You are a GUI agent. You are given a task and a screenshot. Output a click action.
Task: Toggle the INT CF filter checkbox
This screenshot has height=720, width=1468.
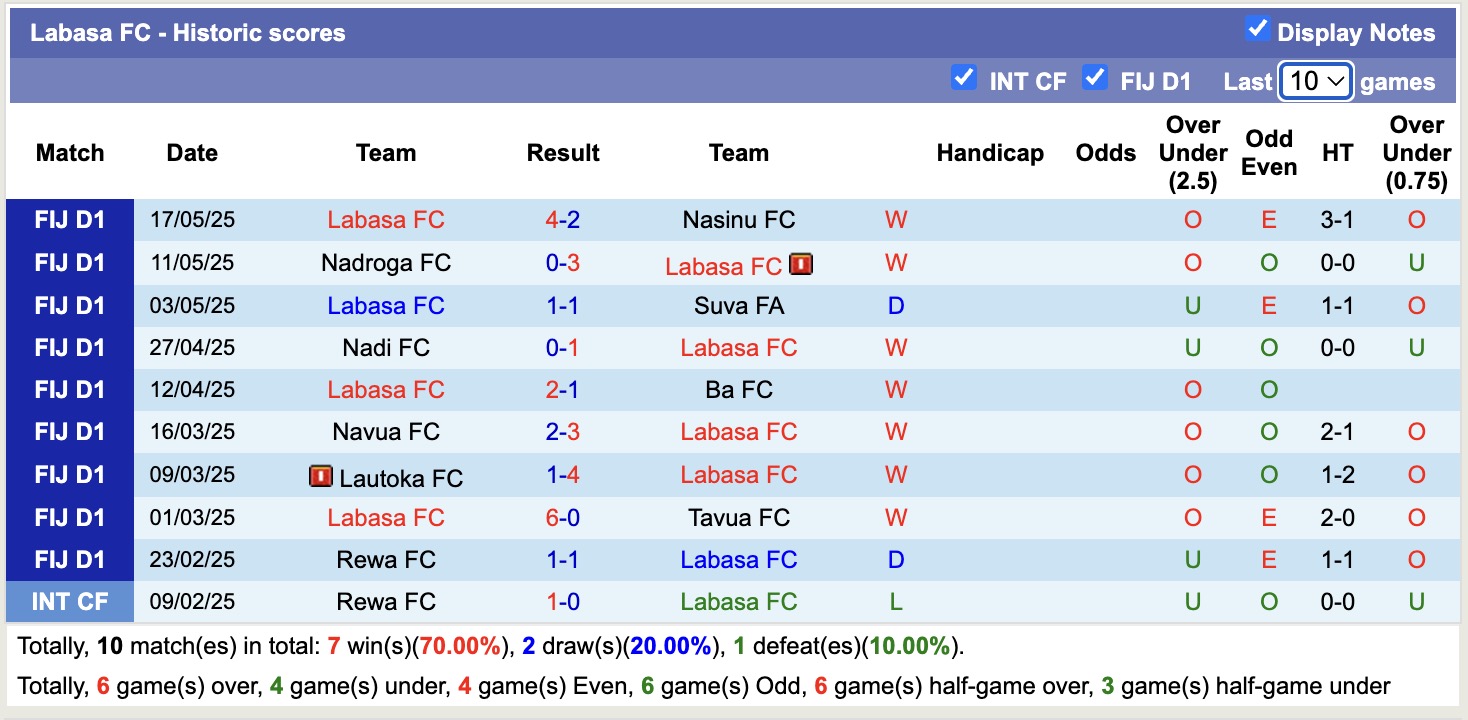(x=964, y=76)
